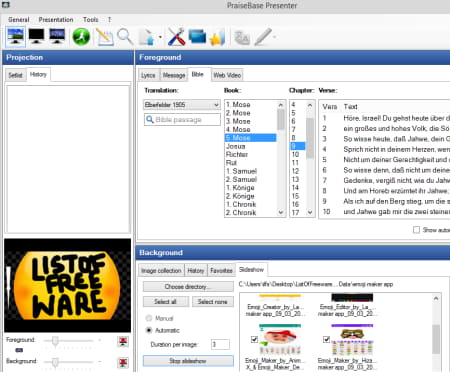The image size is (450, 372).
Task: Click the black screen monitor icon
Action: [36, 36]
